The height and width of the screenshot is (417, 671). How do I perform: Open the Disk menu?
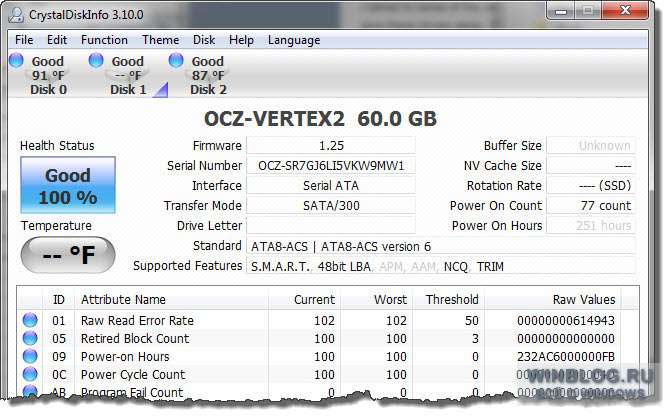coord(204,40)
